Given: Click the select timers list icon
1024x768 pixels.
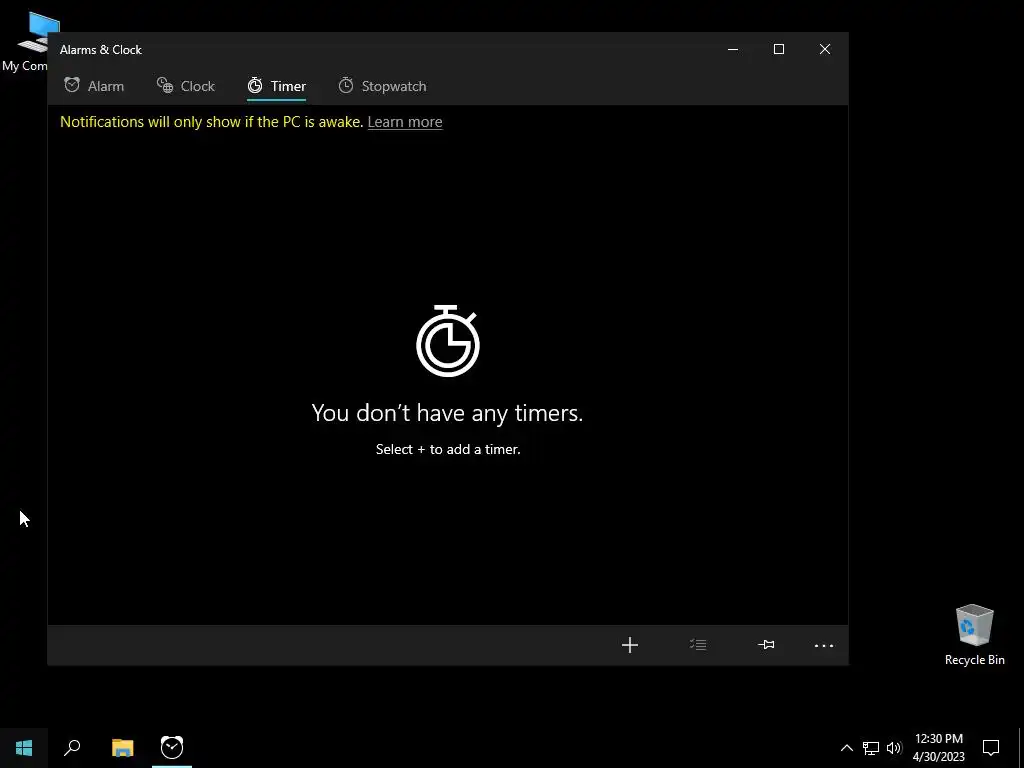Looking at the screenshot, I should pyautogui.click(x=698, y=645).
